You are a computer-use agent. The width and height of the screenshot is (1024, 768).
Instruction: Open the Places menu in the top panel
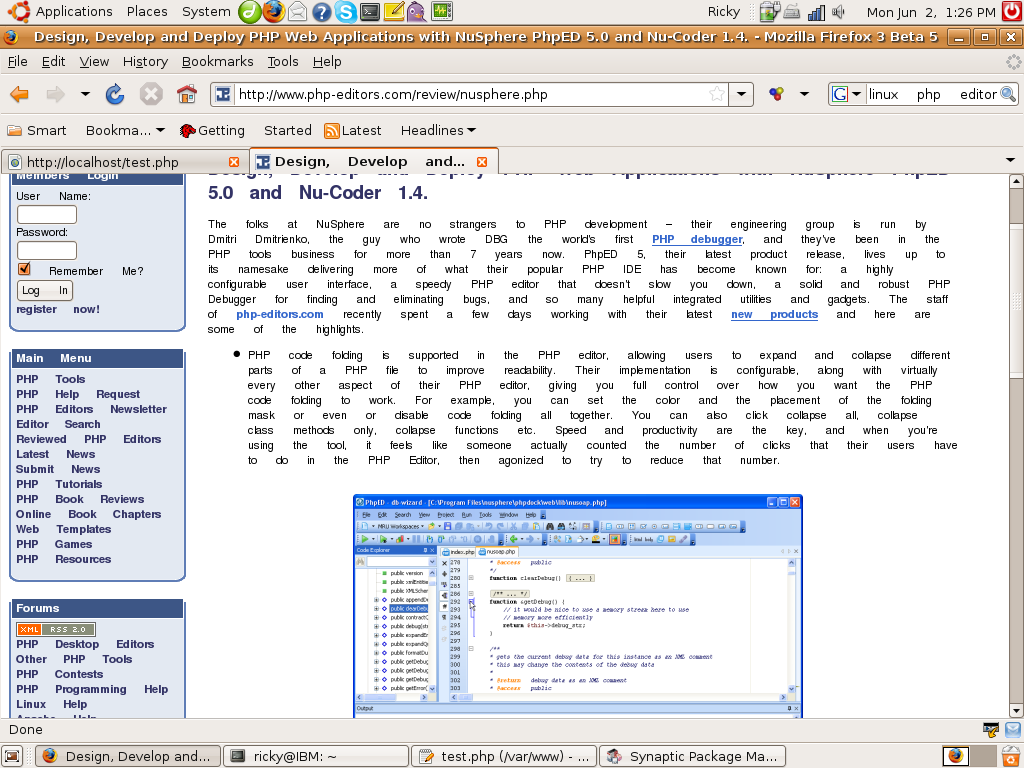(x=147, y=12)
